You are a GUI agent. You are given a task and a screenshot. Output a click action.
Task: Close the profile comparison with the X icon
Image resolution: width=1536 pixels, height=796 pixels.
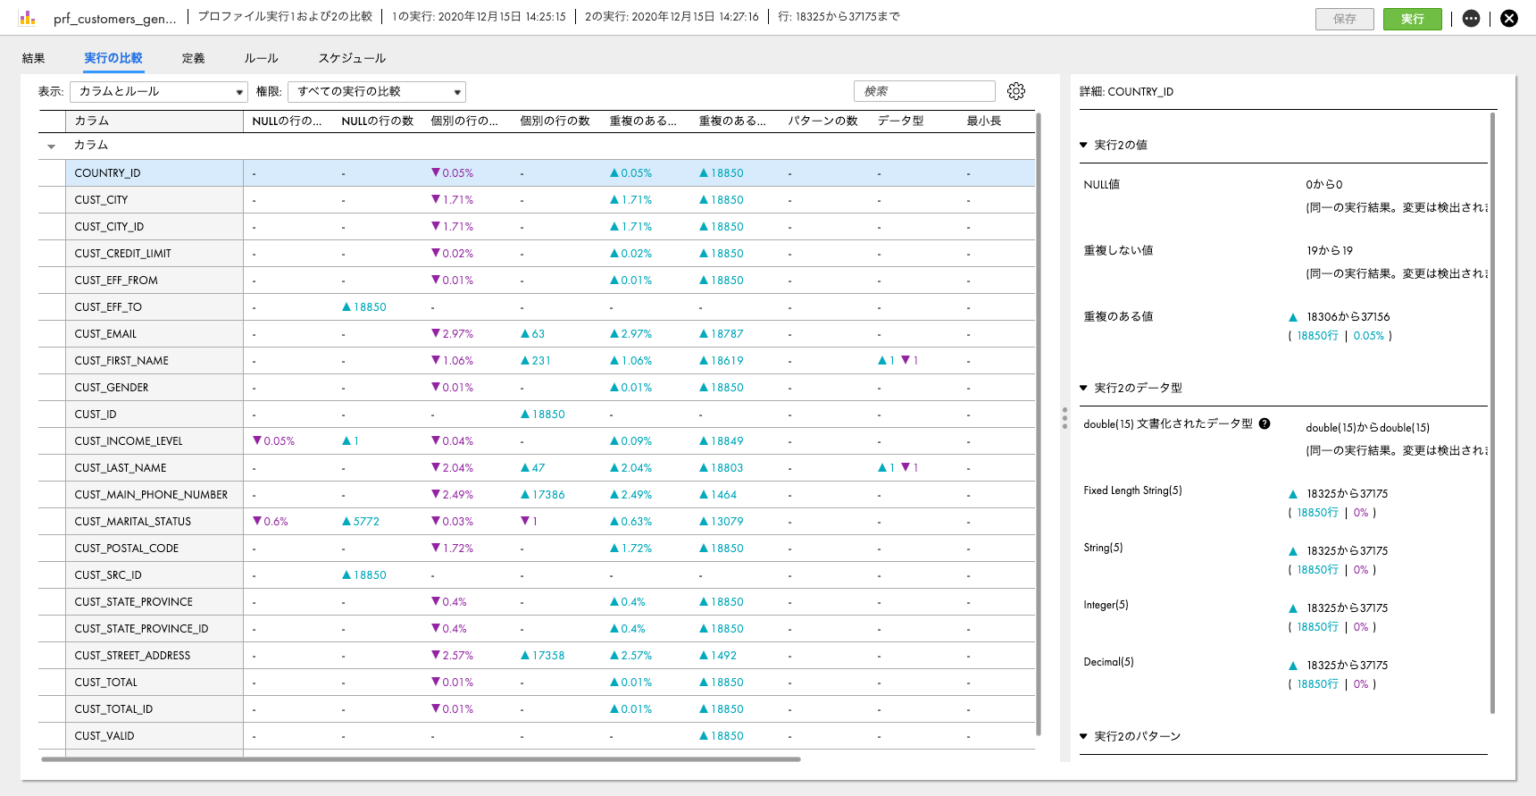(x=1509, y=17)
